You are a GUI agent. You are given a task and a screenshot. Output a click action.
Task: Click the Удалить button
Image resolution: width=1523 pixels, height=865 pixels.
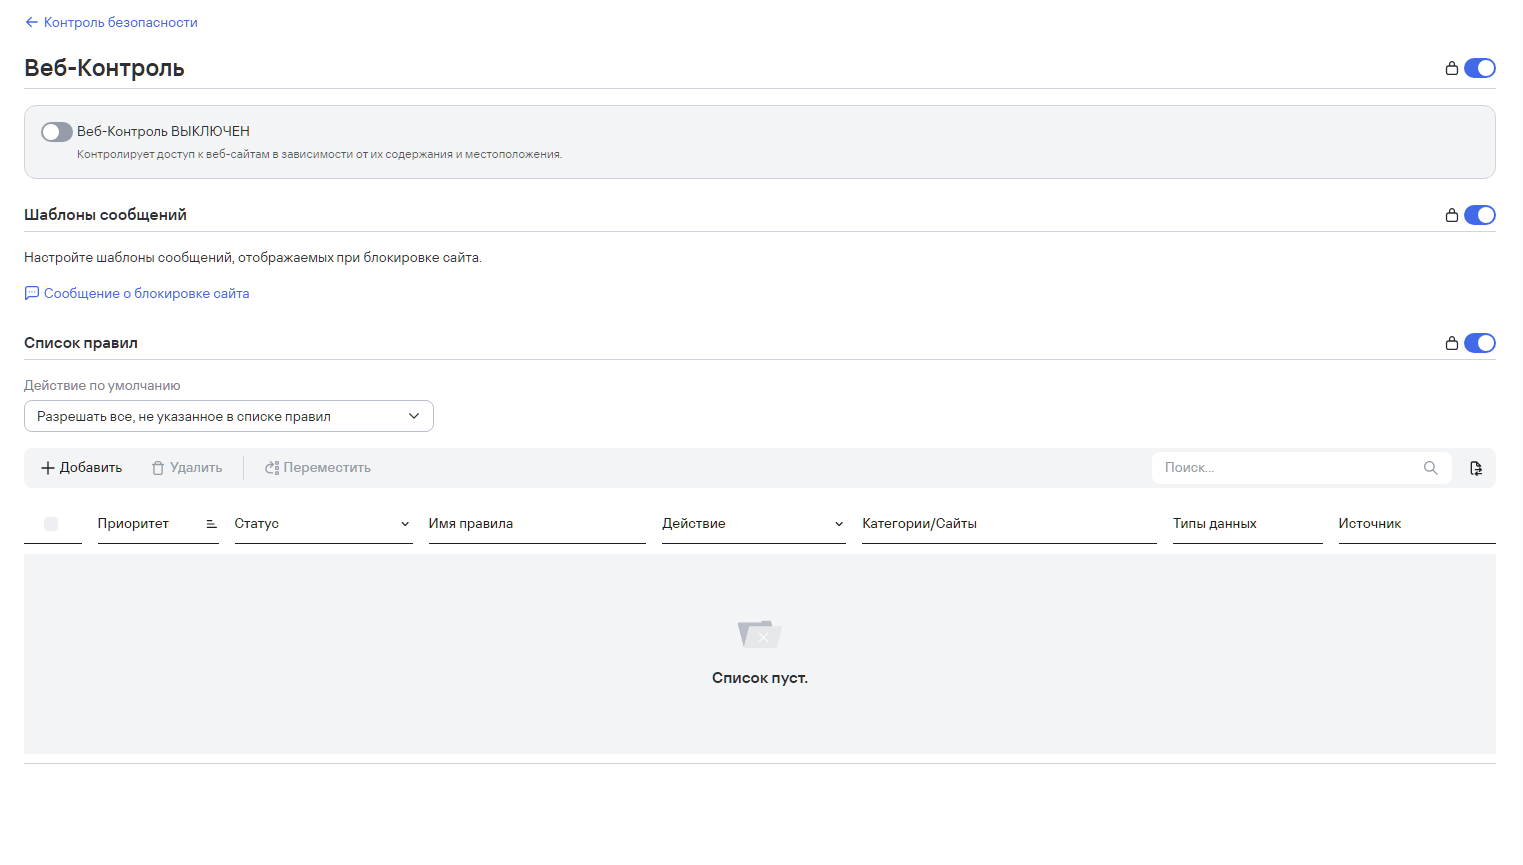[187, 468]
